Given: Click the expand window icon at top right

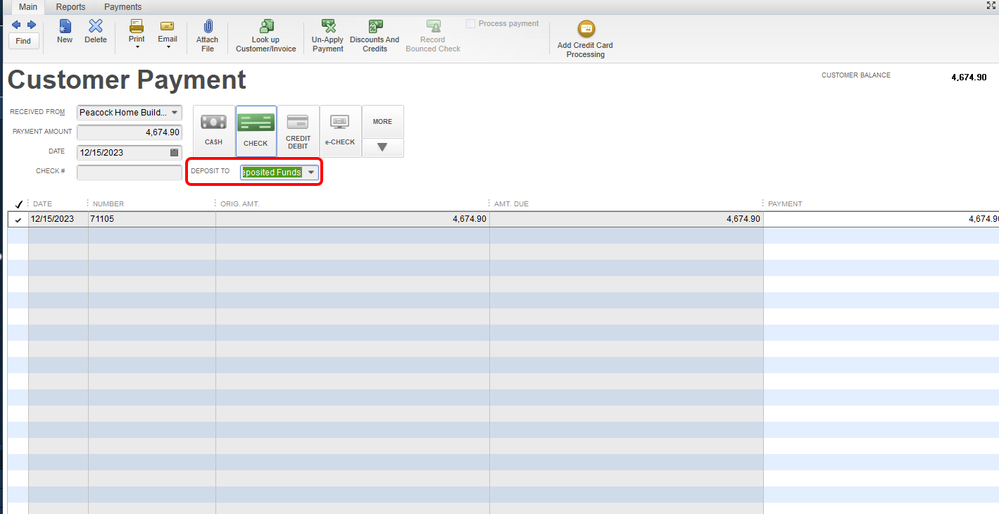Looking at the screenshot, I should [991, 5].
